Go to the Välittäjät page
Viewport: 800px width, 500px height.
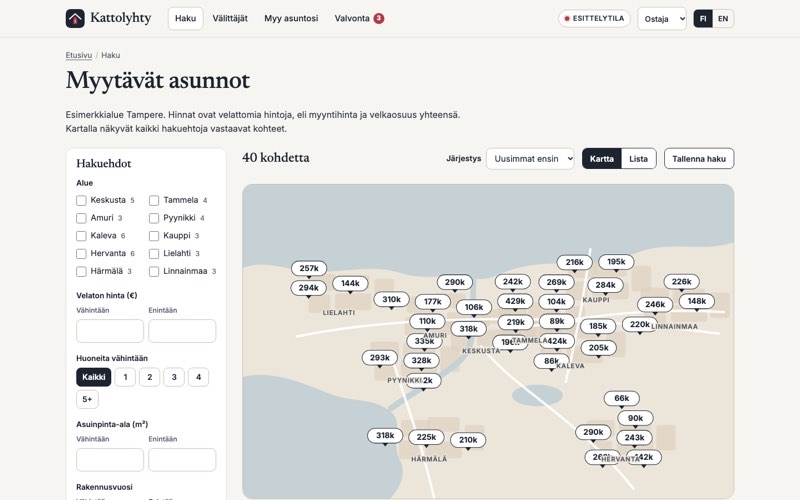pyautogui.click(x=230, y=18)
